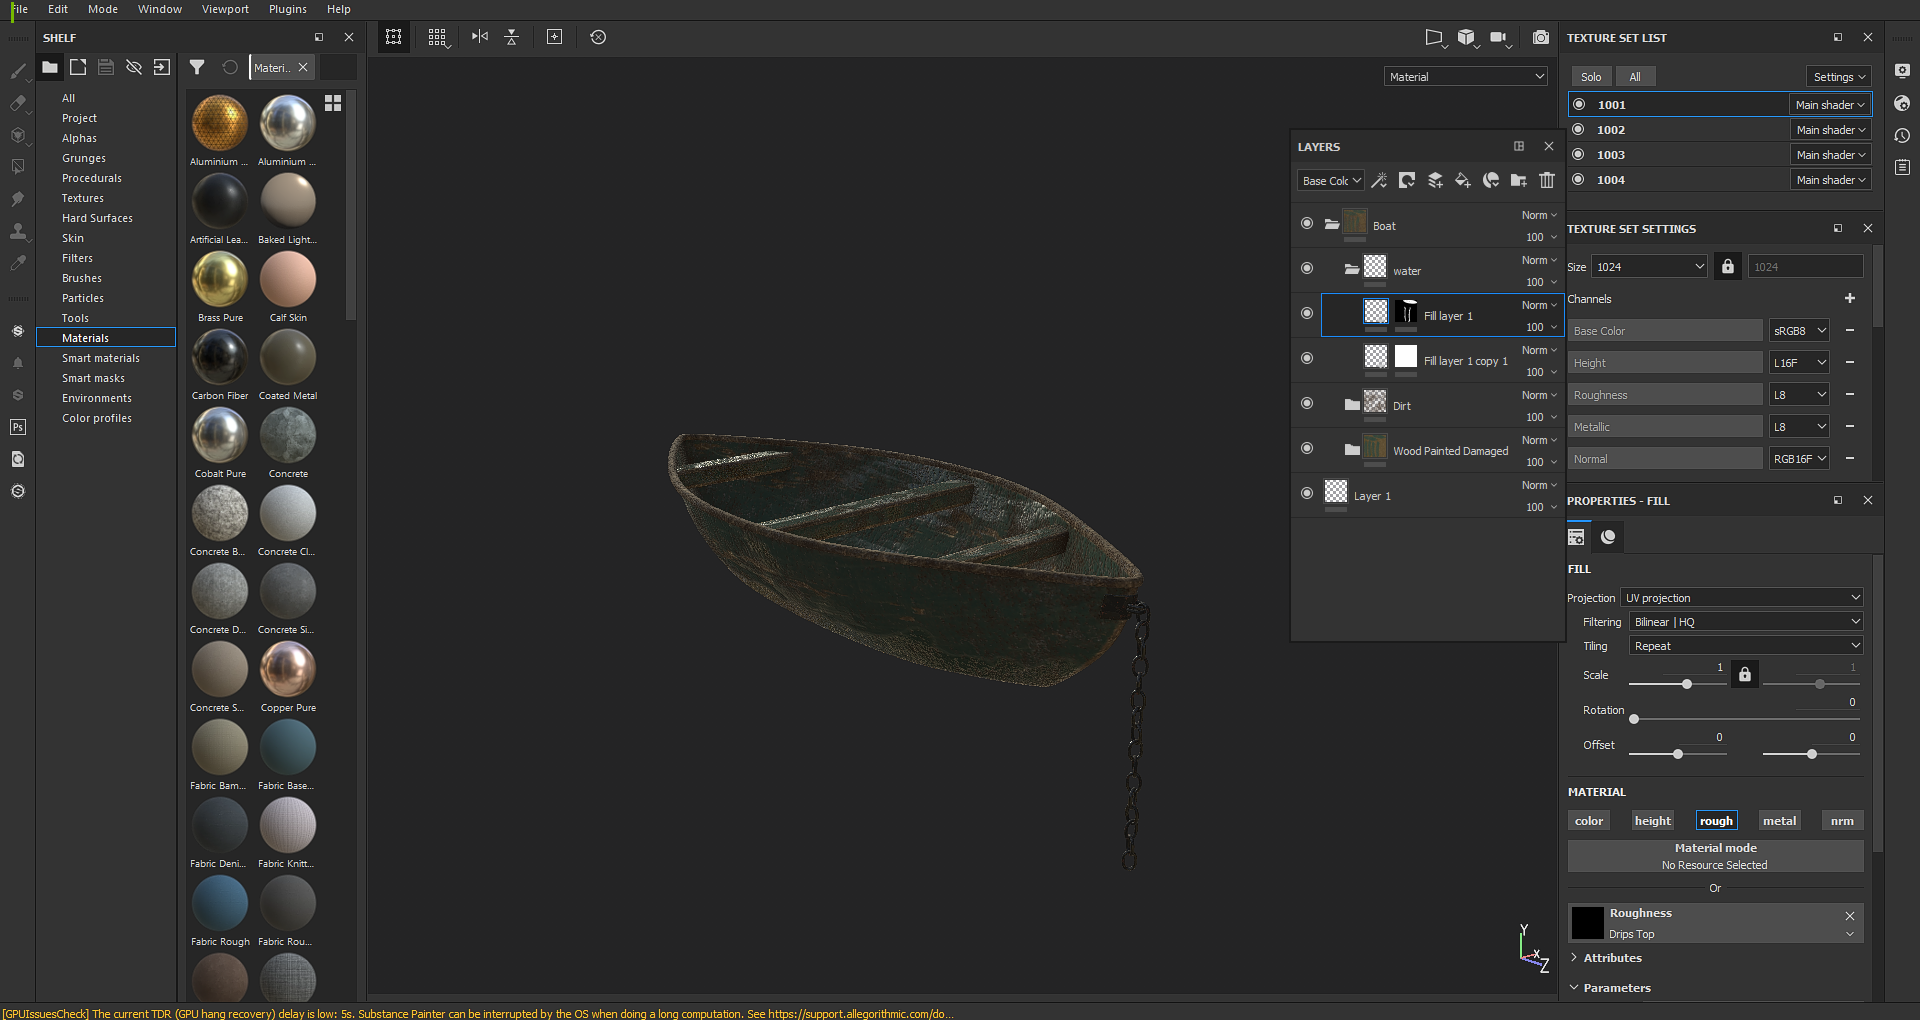The height and width of the screenshot is (1020, 1920).
Task: Hide Fill layer 1
Action: point(1307,313)
